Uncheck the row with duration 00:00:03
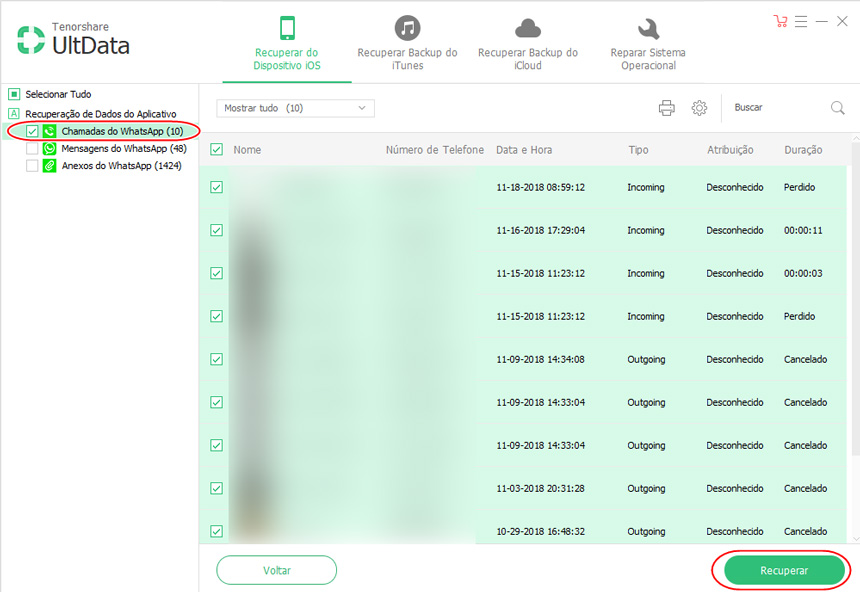Viewport: 860px width, 592px height. coord(217,273)
